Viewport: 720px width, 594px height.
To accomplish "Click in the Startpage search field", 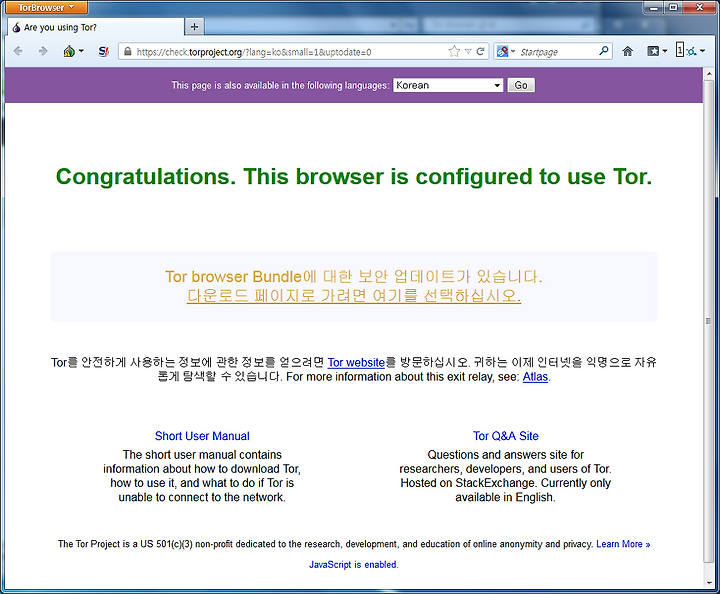I will [x=557, y=52].
